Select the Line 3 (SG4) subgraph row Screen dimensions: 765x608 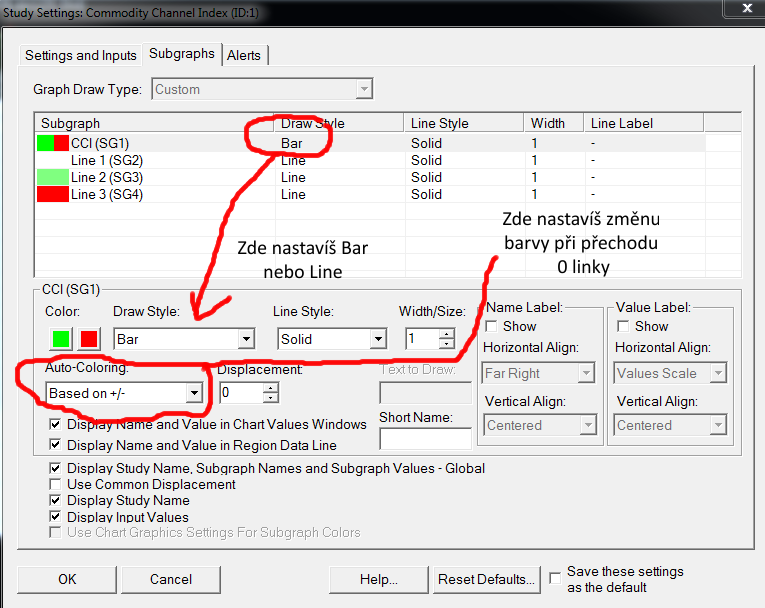coord(106,194)
